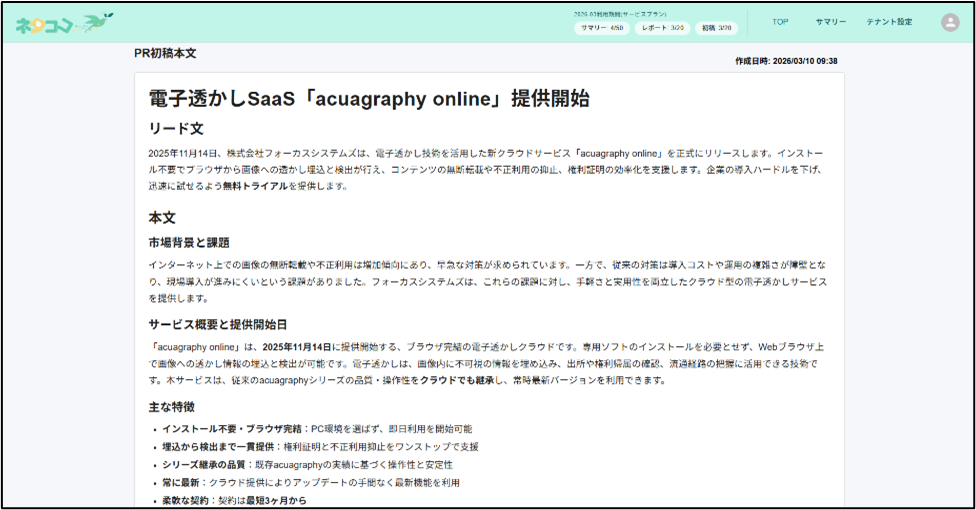This screenshot has height=510, width=976.
Task: Go to the TOP page
Action: point(780,22)
